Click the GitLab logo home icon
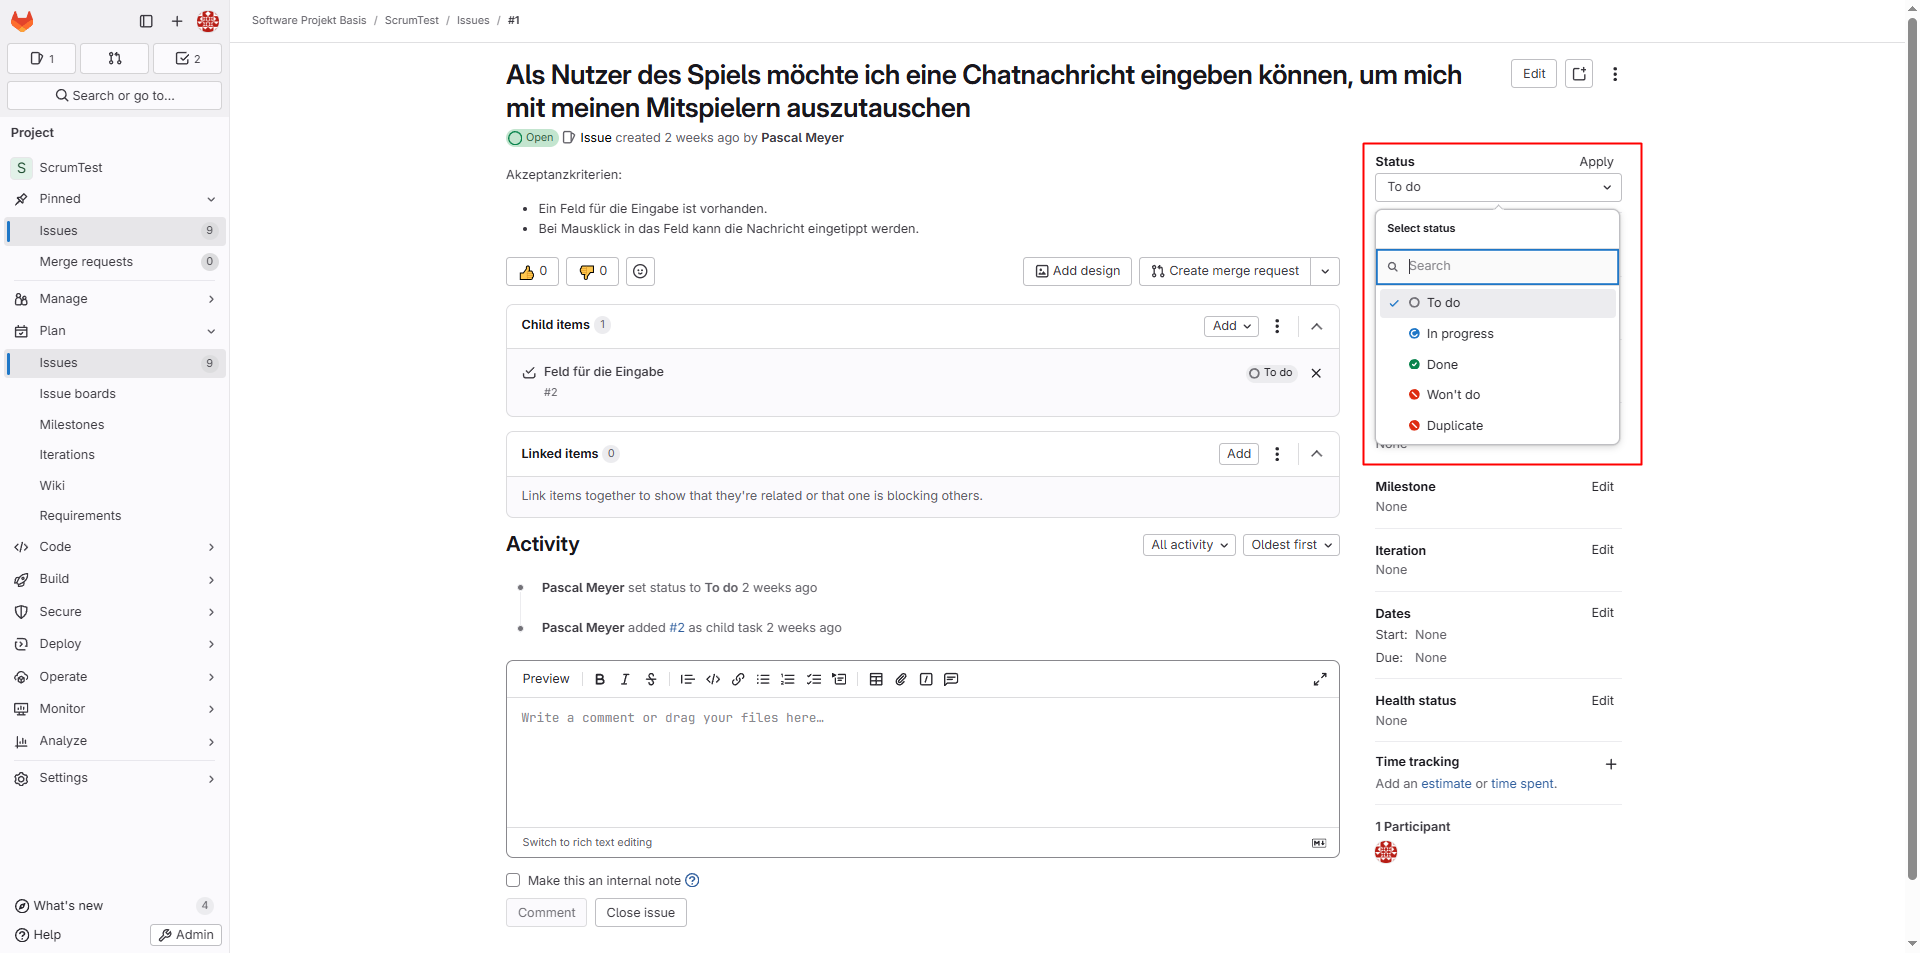The image size is (1920, 953). pos(22,20)
